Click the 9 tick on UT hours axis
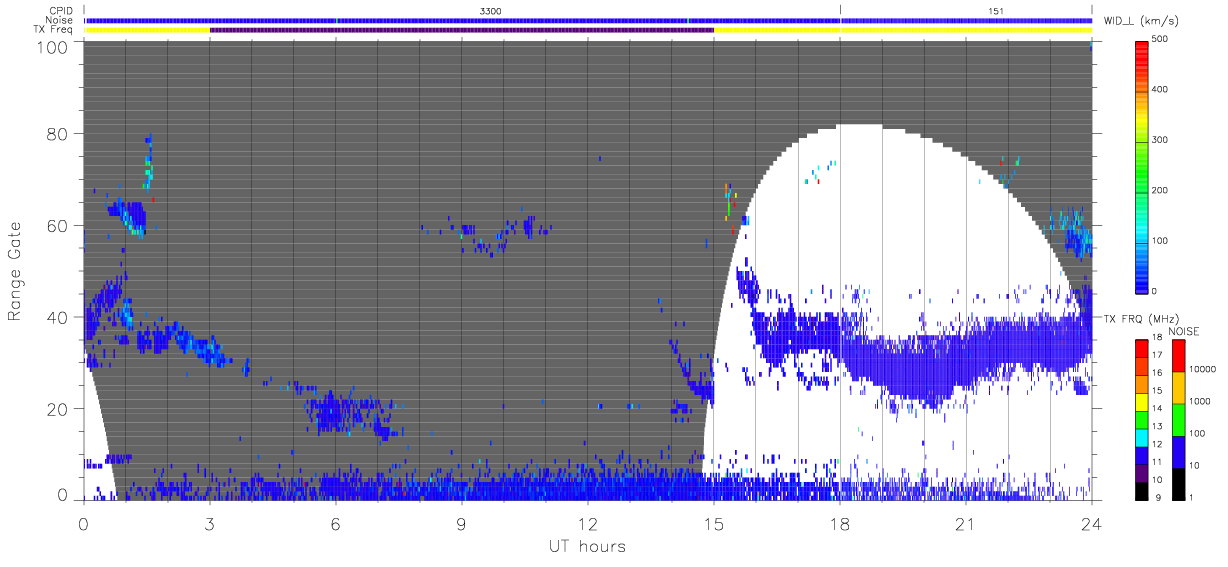 pyautogui.click(x=462, y=523)
